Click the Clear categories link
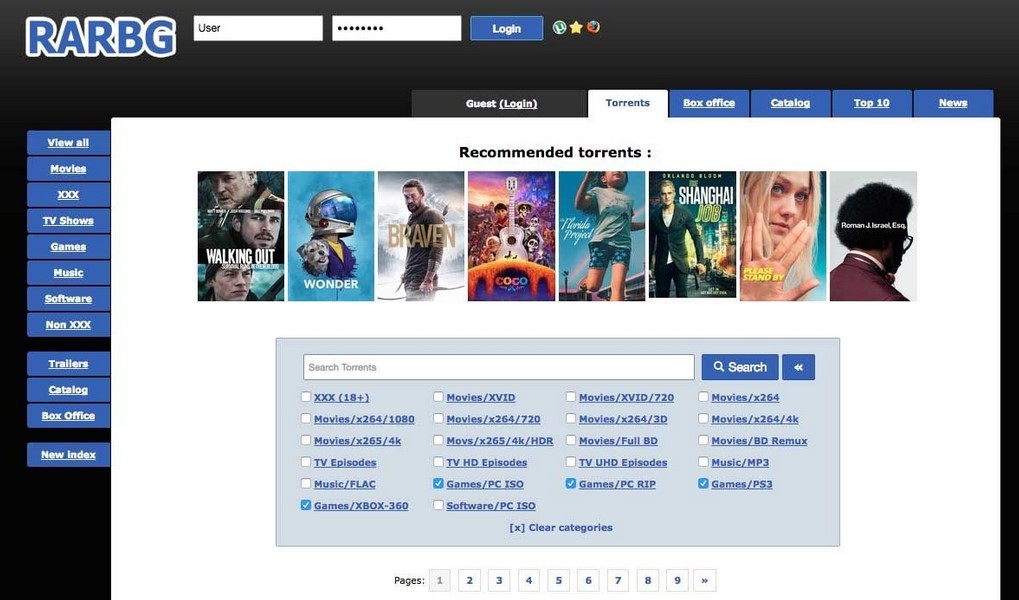 pos(561,528)
